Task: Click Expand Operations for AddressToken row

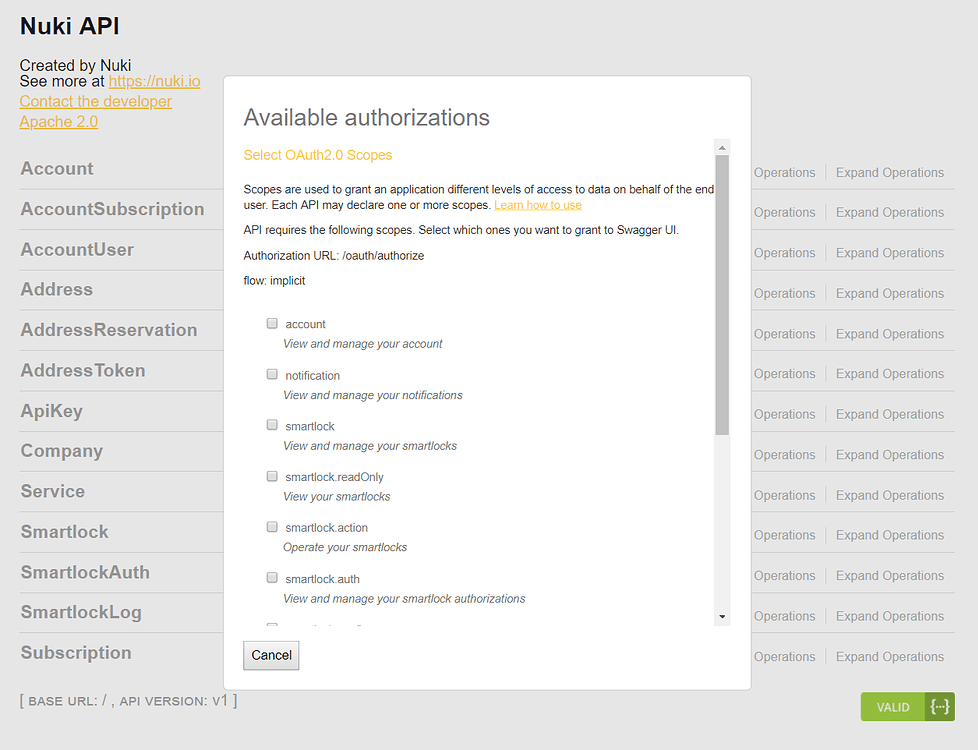Action: (x=889, y=374)
